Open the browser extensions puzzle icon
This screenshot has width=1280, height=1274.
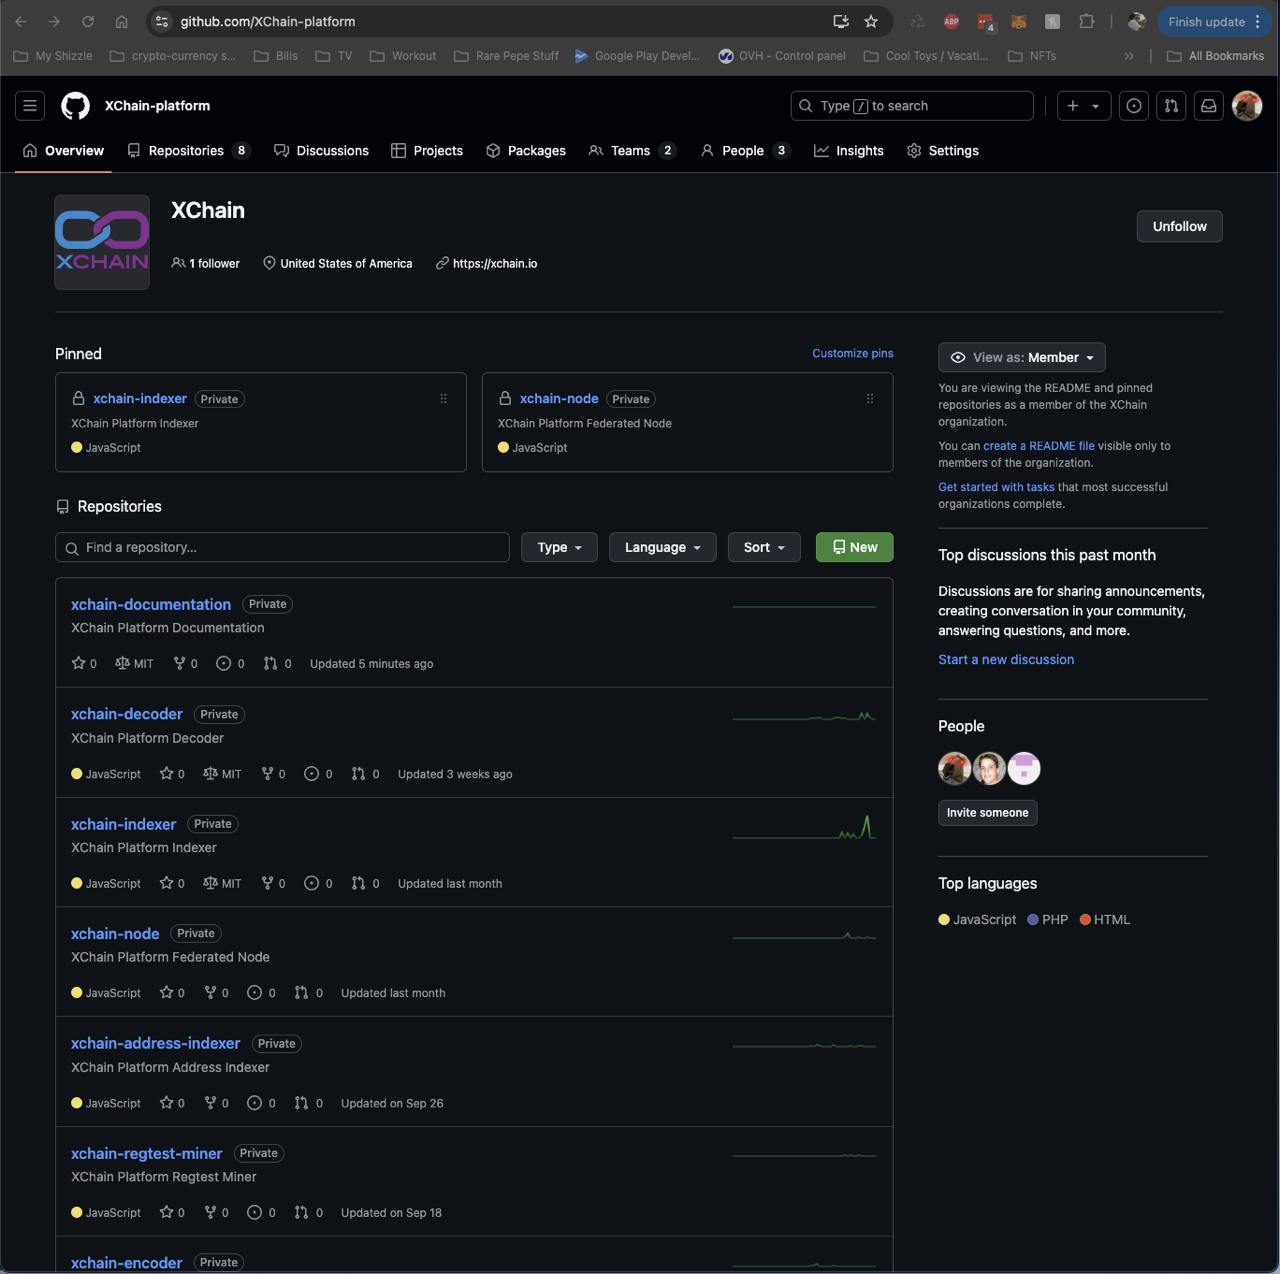[x=1087, y=21]
